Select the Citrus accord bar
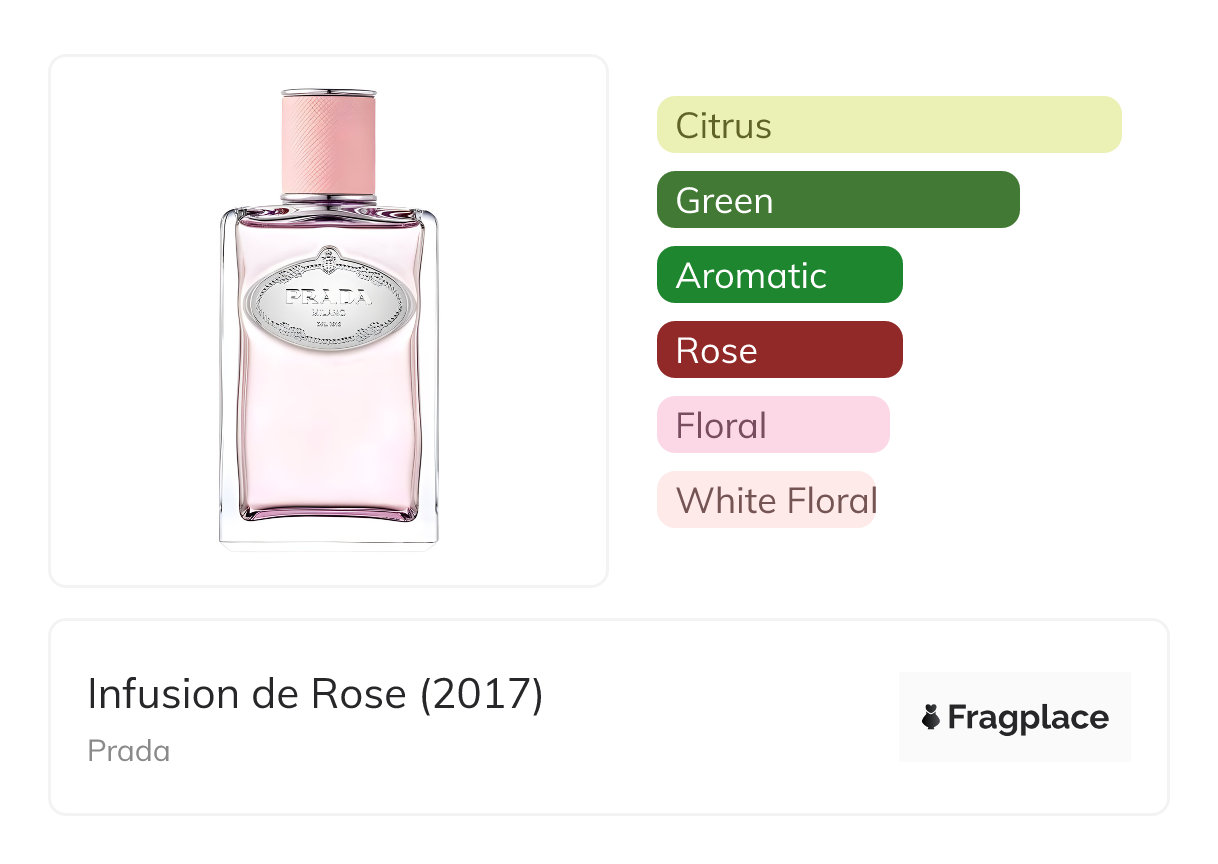This screenshot has height=864, width=1218. (x=888, y=125)
